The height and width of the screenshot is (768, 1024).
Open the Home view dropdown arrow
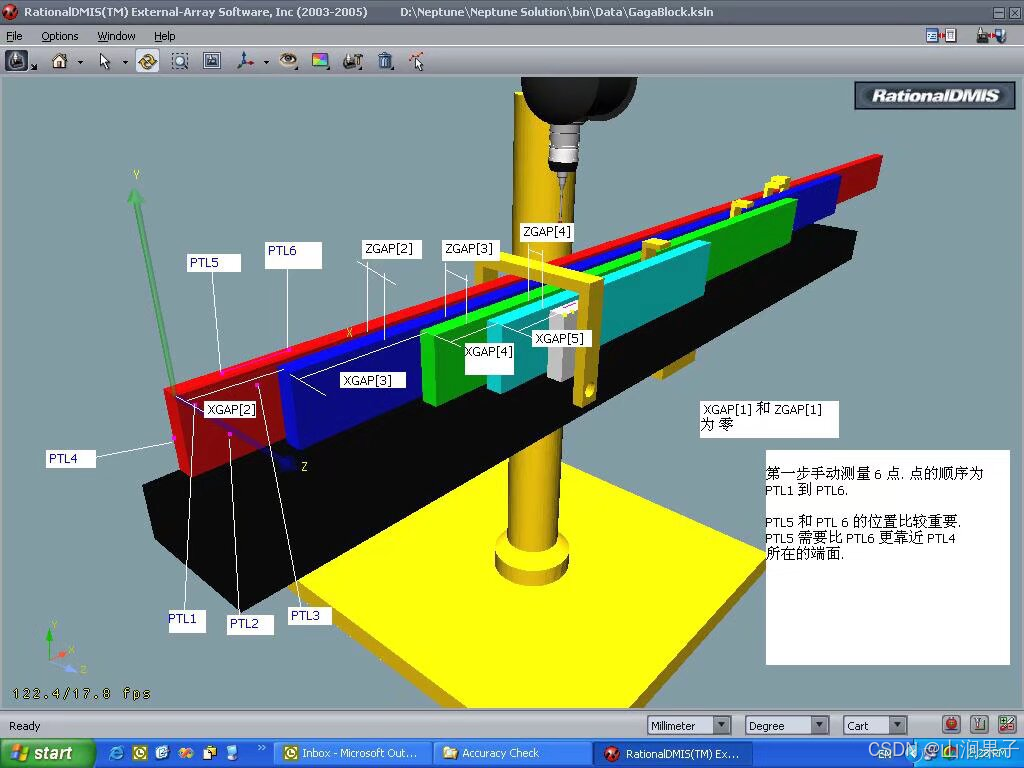(x=80, y=62)
